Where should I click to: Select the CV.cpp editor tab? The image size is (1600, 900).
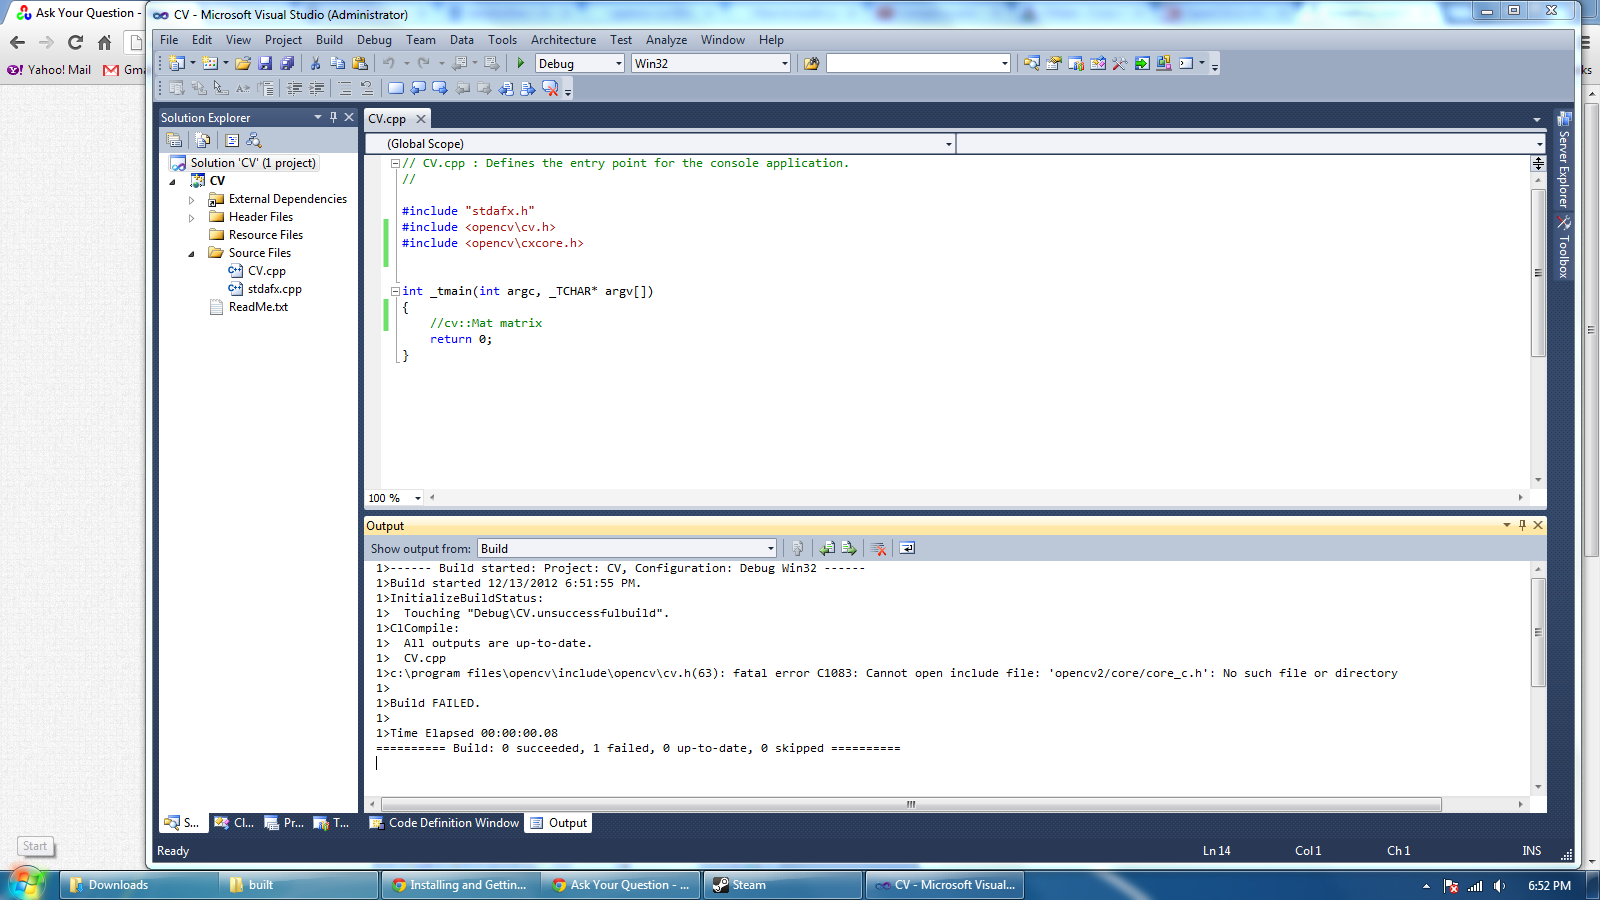387,118
